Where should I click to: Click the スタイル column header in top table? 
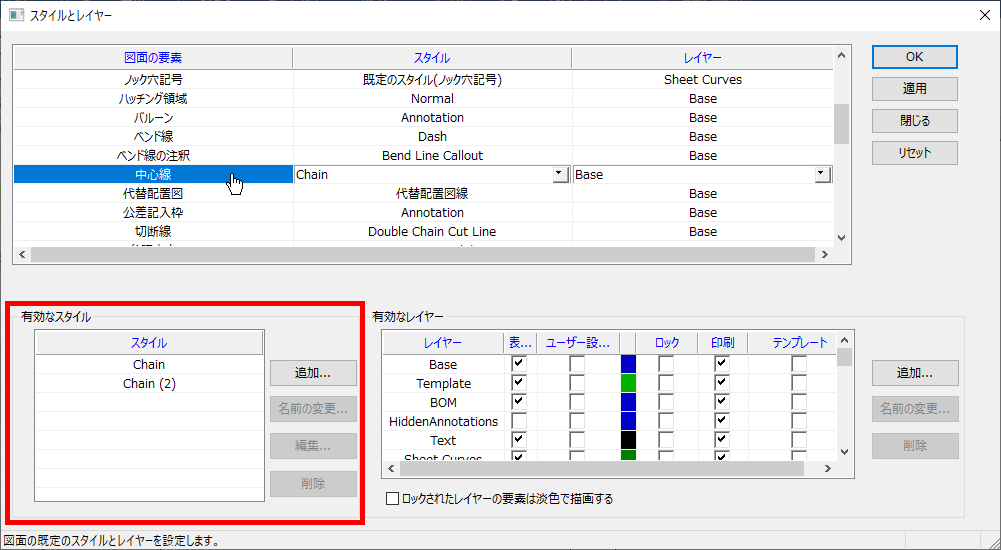point(431,59)
